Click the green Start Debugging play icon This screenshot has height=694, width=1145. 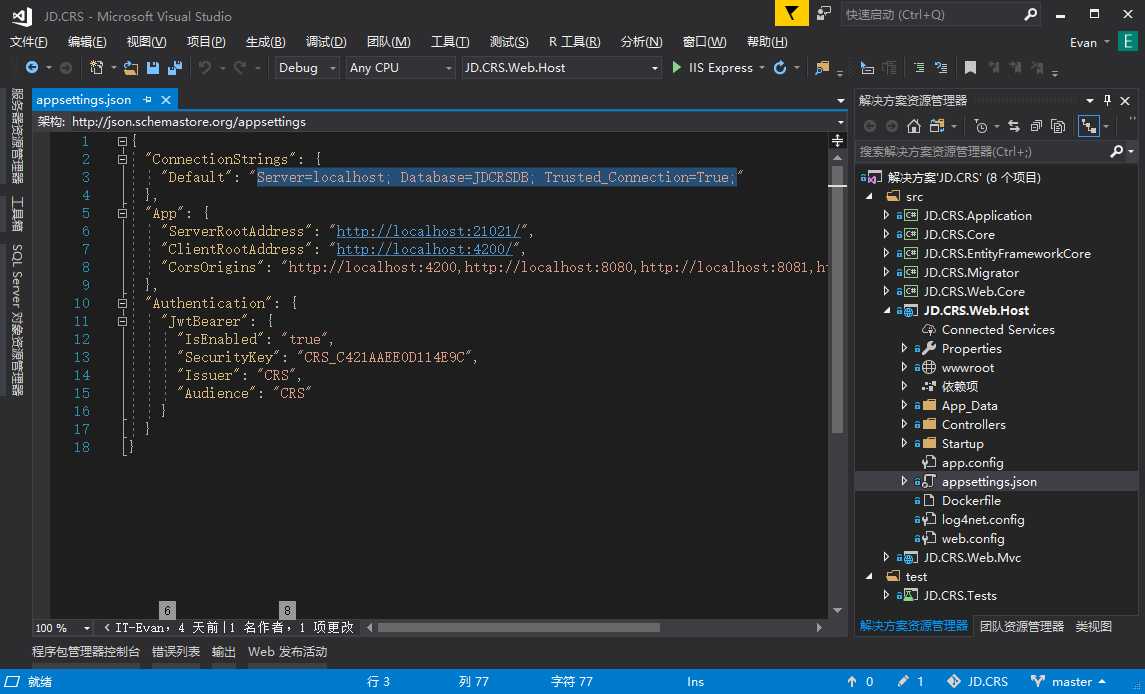point(676,67)
